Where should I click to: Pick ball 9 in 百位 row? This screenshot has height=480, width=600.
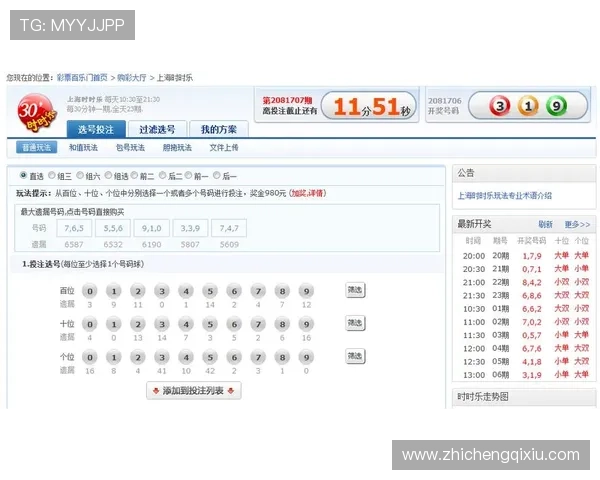(x=306, y=291)
